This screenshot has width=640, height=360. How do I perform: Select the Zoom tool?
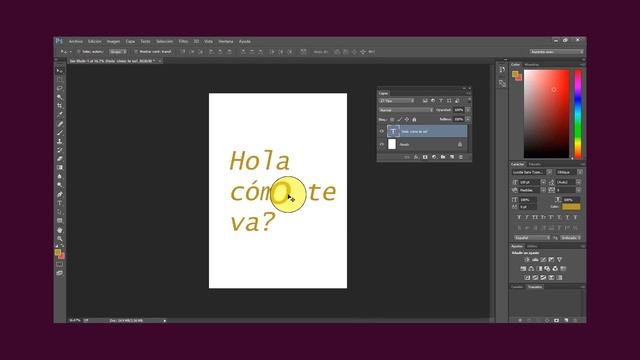60,238
